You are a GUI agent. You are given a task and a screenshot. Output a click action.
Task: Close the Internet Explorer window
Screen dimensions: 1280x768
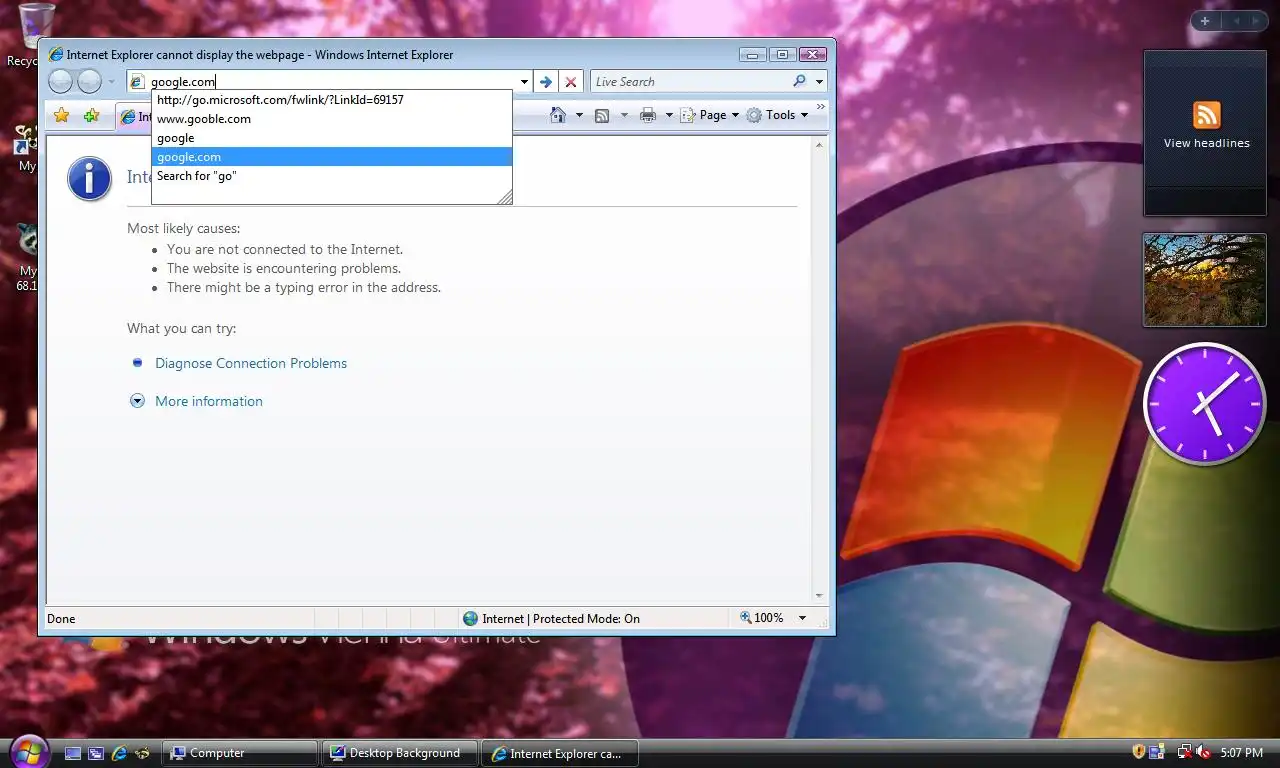[813, 54]
